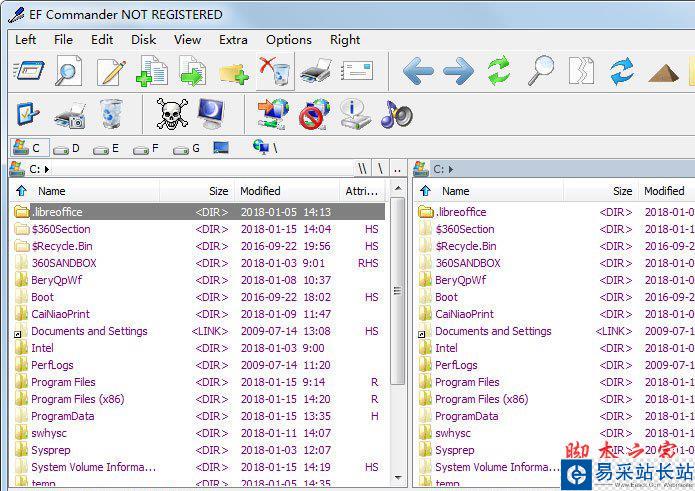Open the search magnifying glass icon
The image size is (695, 491).
click(540, 71)
